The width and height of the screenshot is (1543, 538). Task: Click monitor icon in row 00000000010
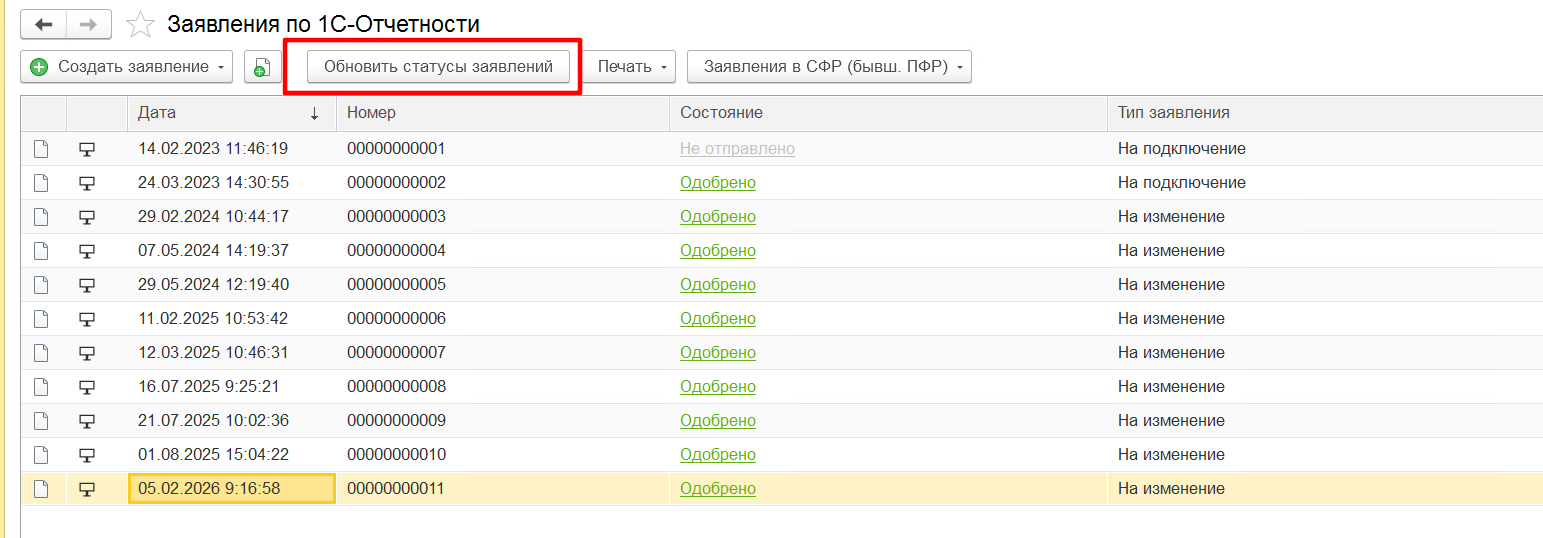(87, 455)
